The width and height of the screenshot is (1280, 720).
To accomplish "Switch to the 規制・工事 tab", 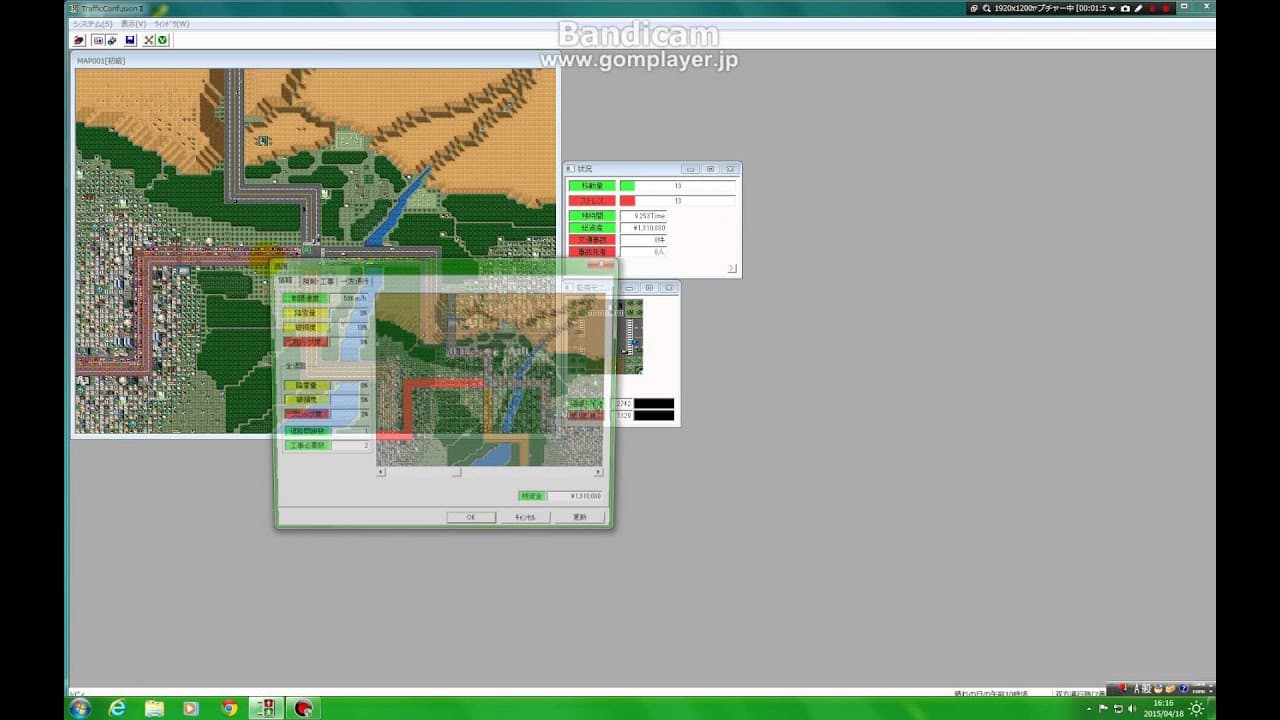I will 318,282.
